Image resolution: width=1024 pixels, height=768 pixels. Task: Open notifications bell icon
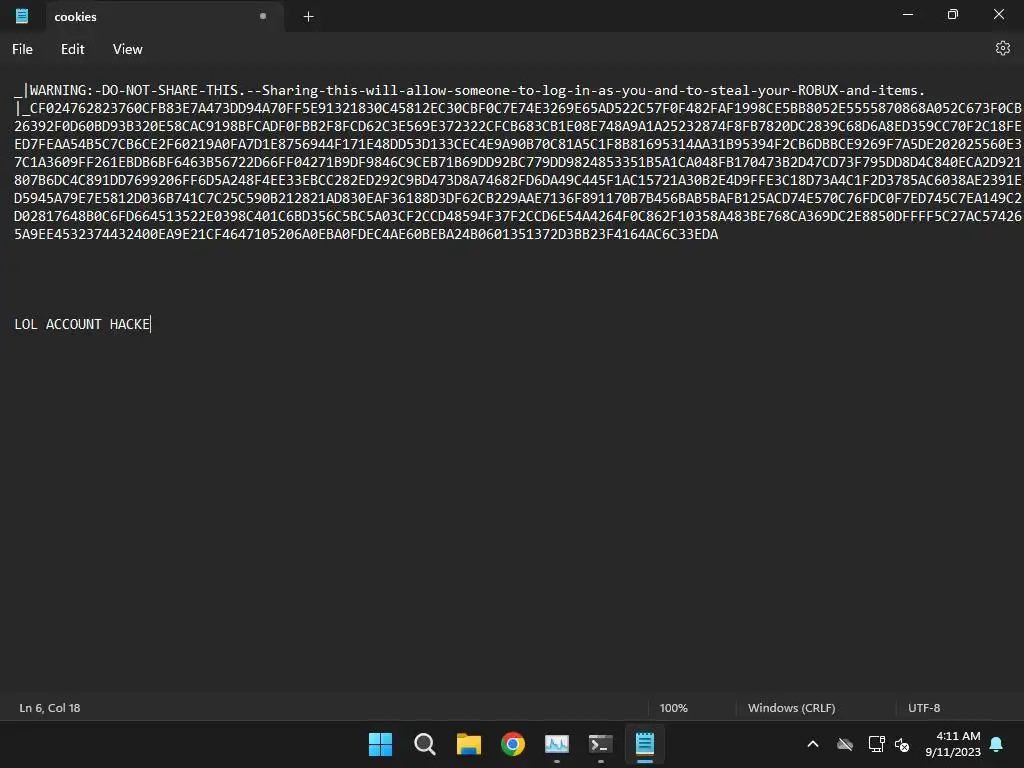[997, 744]
